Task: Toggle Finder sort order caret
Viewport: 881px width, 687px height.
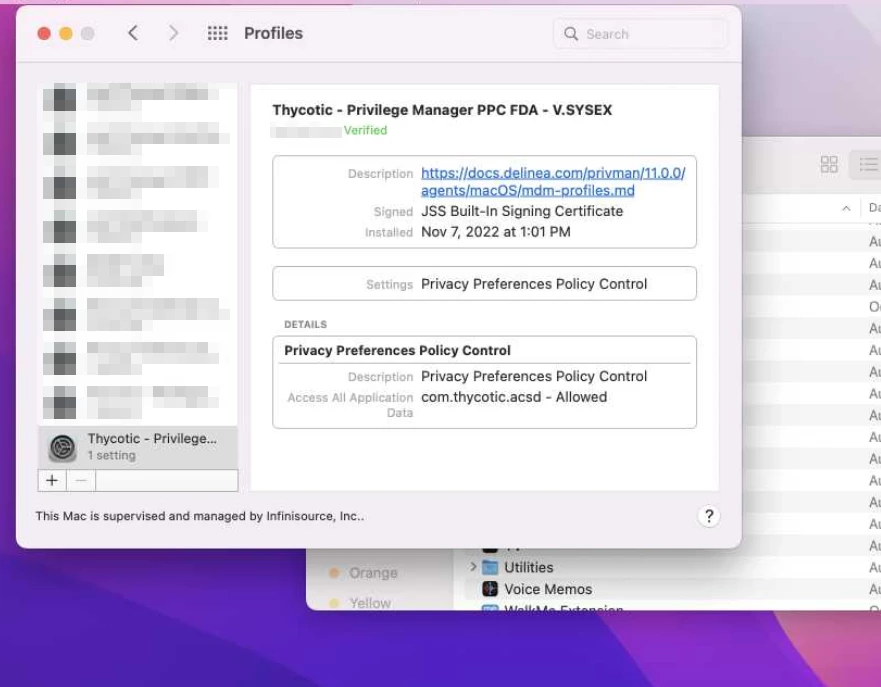Action: (846, 208)
